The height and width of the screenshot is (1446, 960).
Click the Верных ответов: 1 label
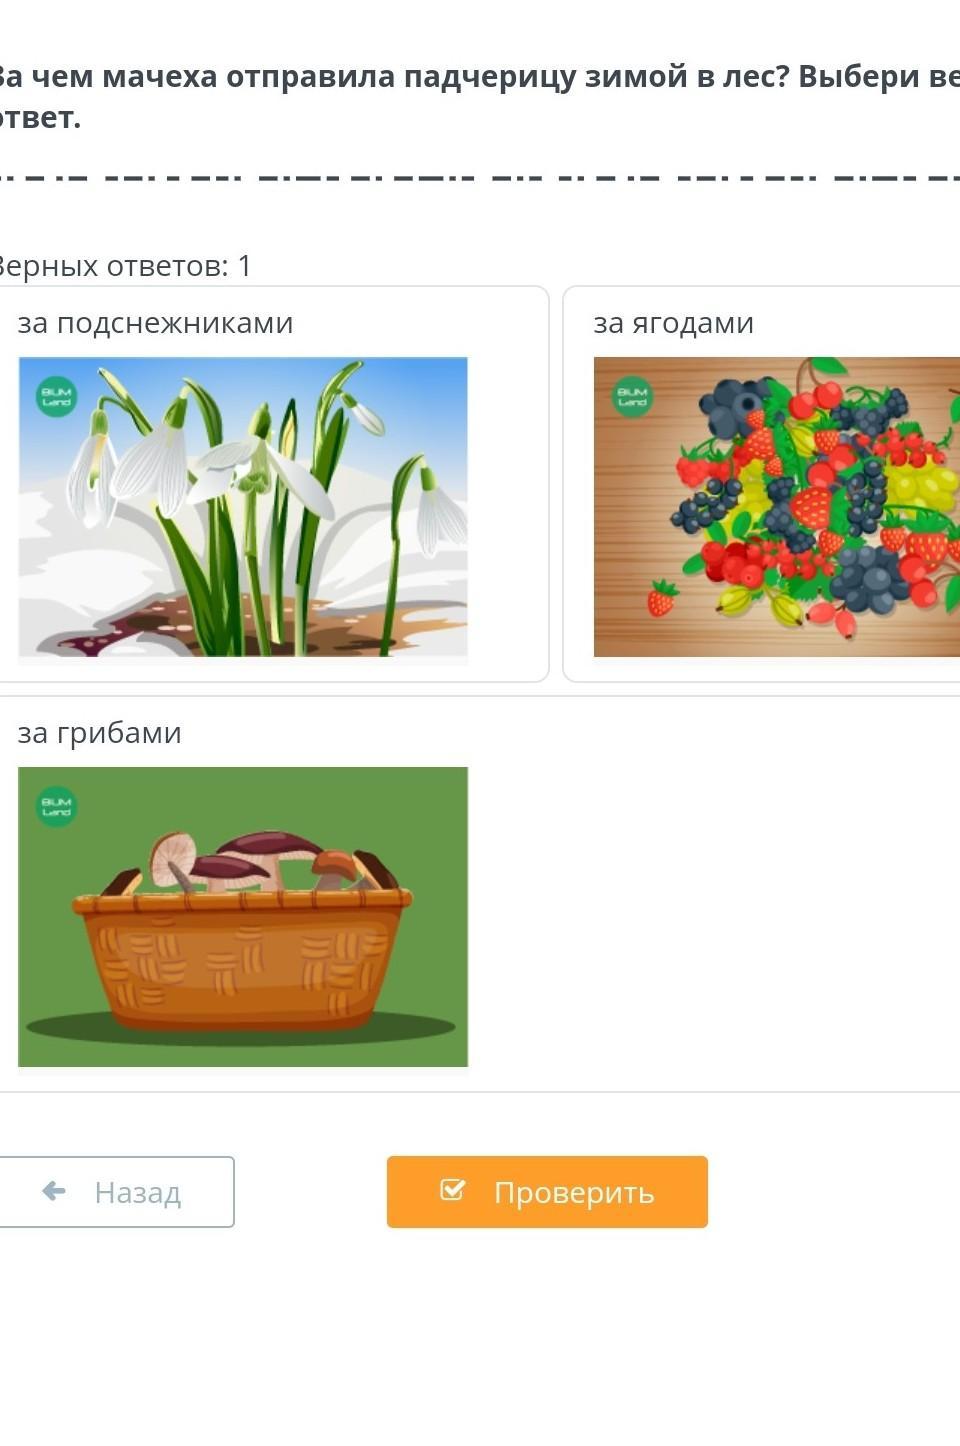[124, 266]
